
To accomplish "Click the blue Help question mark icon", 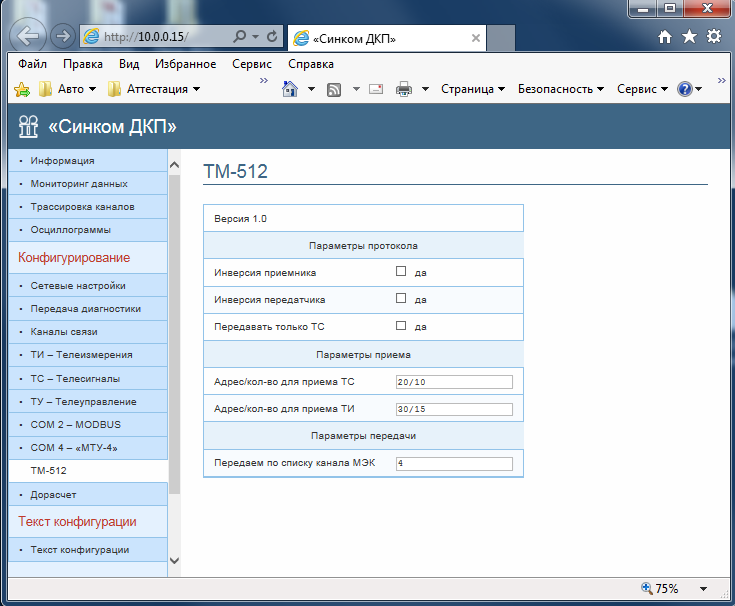I will (685, 89).
